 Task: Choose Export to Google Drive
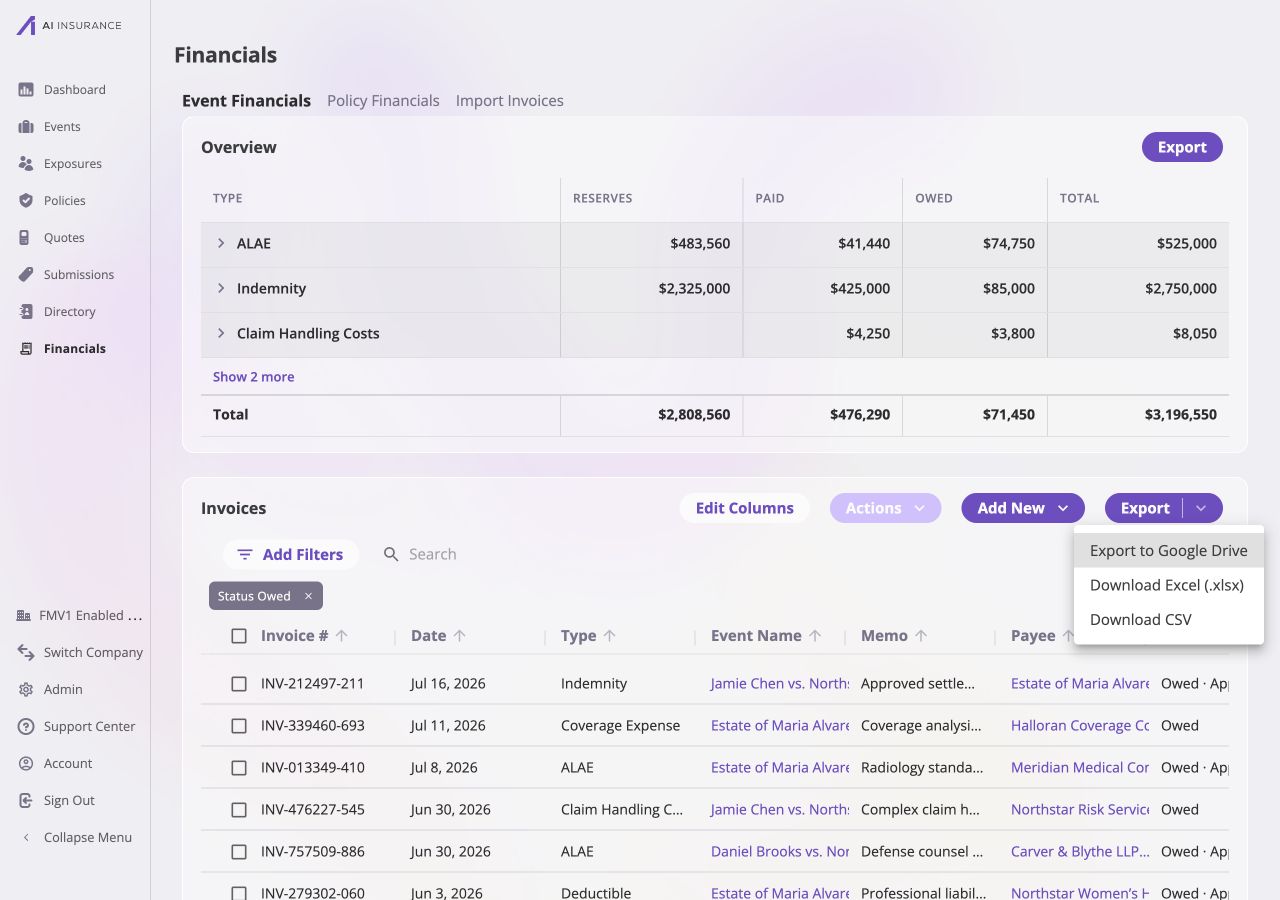click(1169, 551)
